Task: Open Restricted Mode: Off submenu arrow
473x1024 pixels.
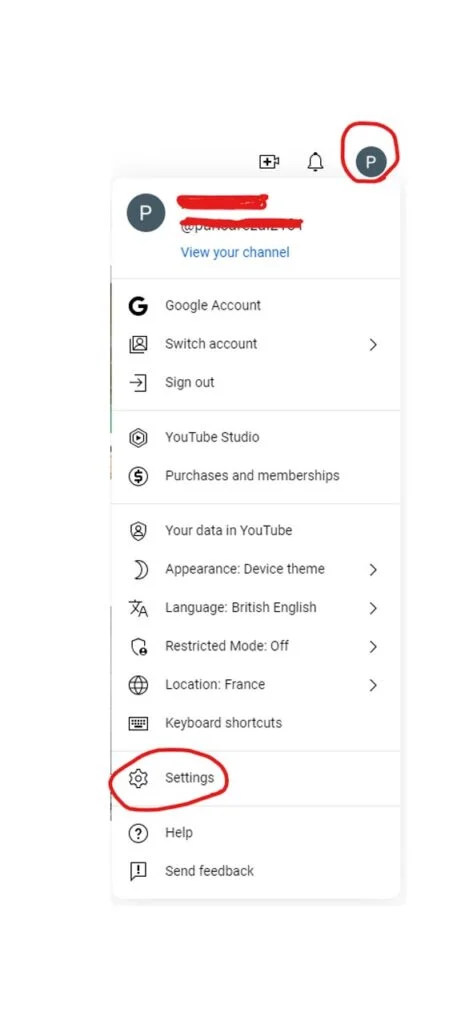Action: (x=373, y=647)
